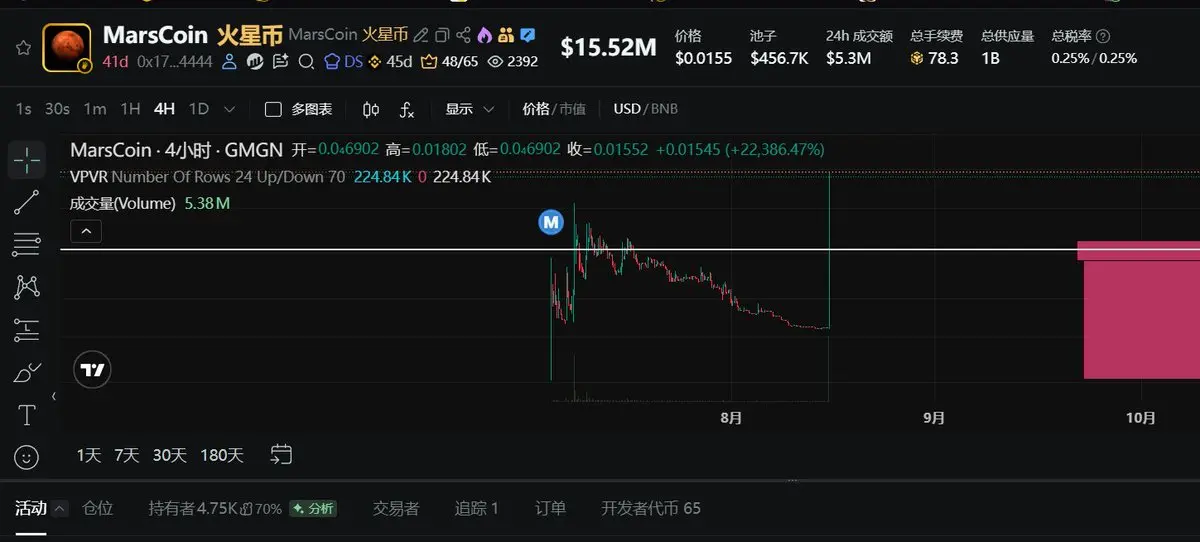Open the round chart-analytics icon in the header
Screen dimensions: 1200x542
254,61
